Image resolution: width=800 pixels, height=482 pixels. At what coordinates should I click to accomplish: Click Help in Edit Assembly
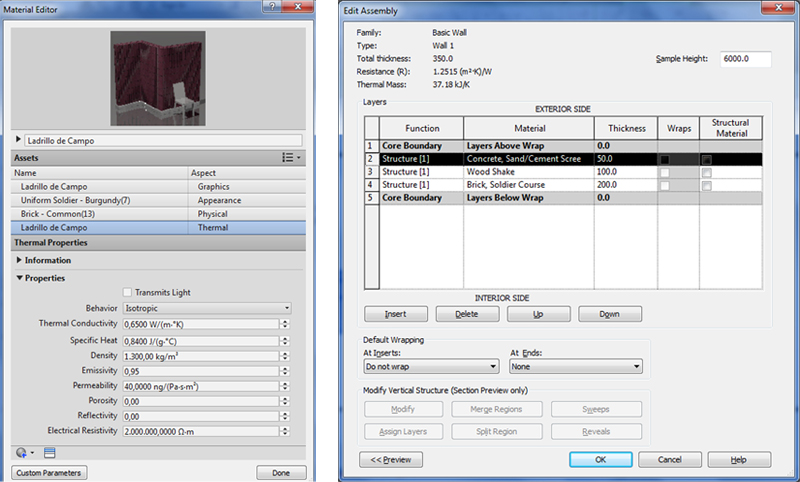tap(739, 460)
